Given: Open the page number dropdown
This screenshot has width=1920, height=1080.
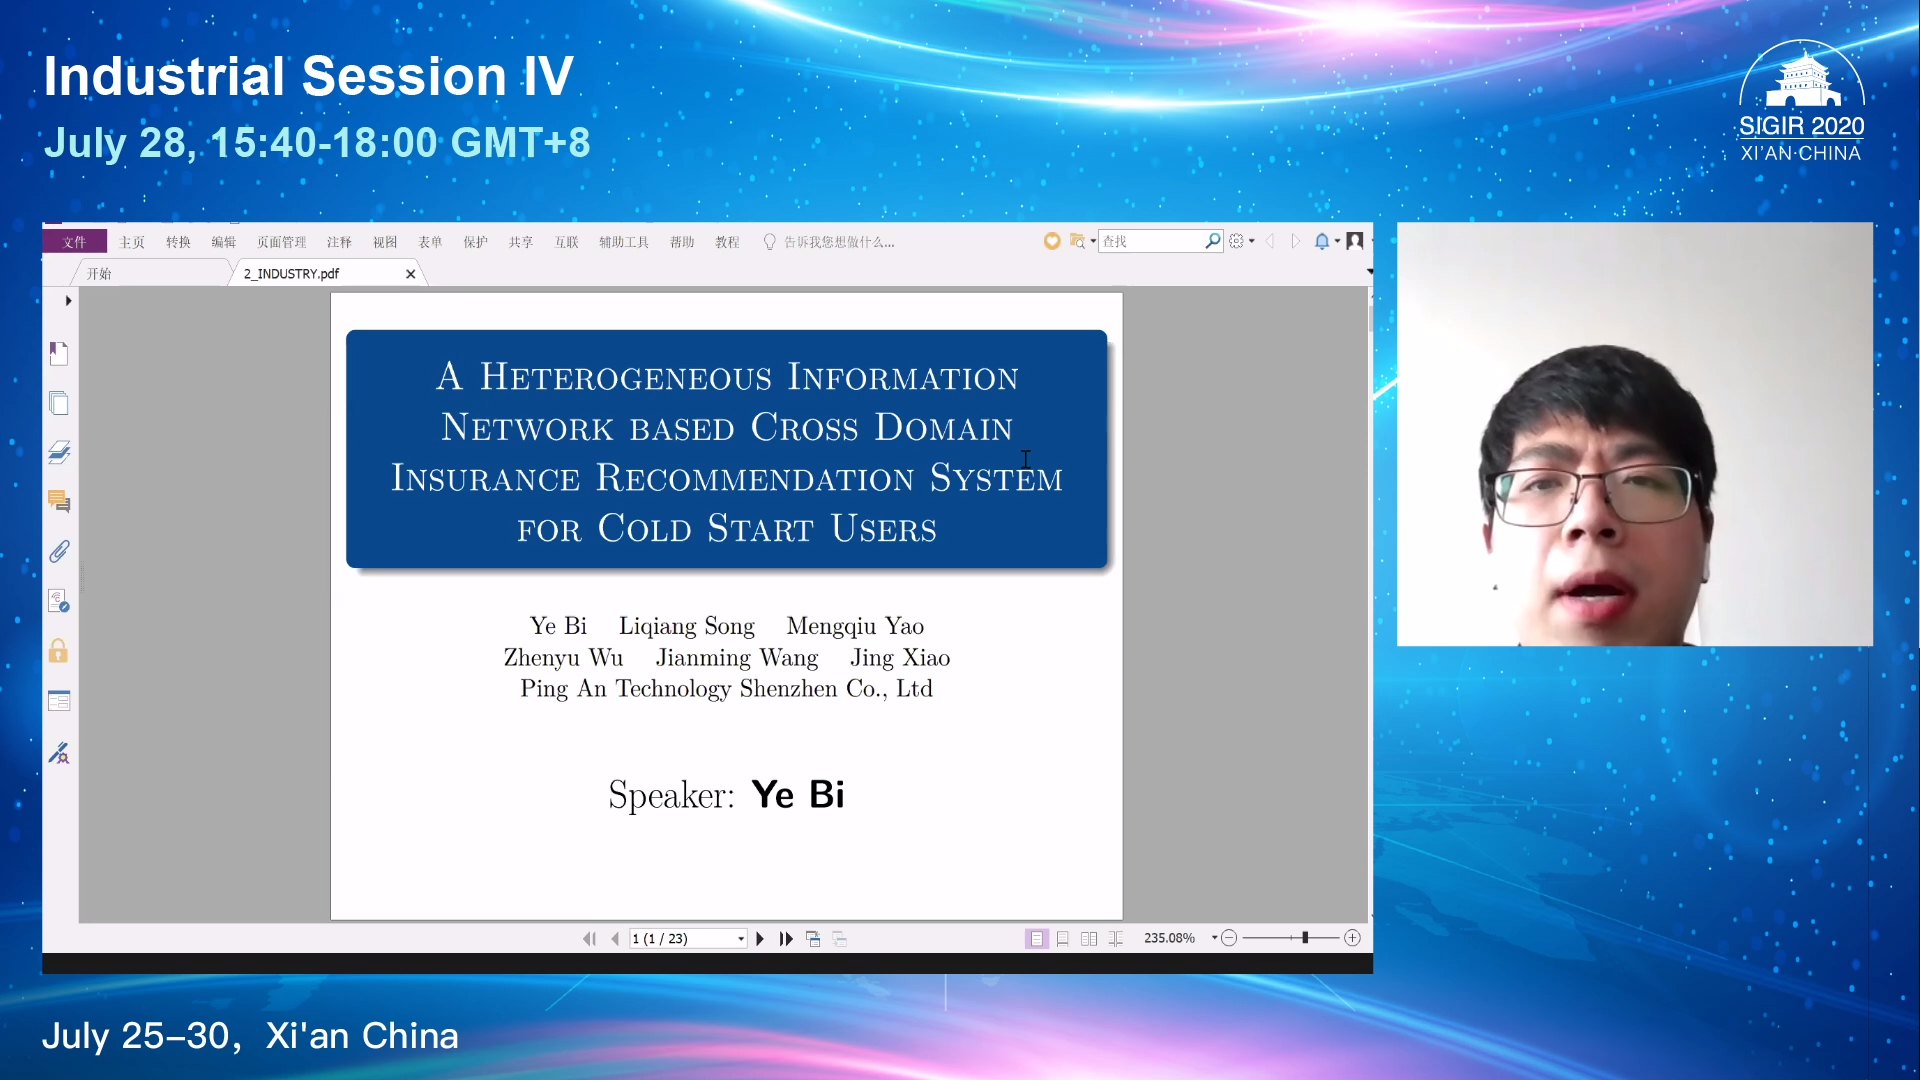Looking at the screenshot, I should click(x=741, y=939).
